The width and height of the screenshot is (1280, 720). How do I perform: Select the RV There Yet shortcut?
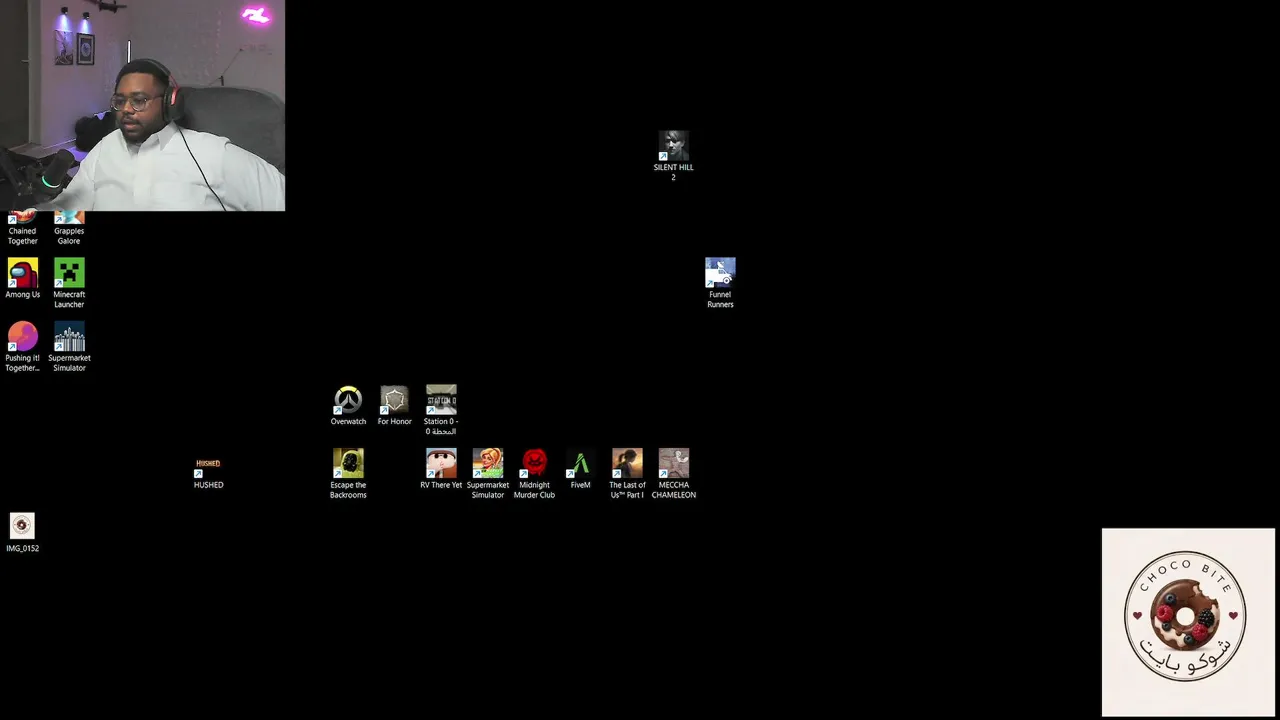[x=441, y=468]
